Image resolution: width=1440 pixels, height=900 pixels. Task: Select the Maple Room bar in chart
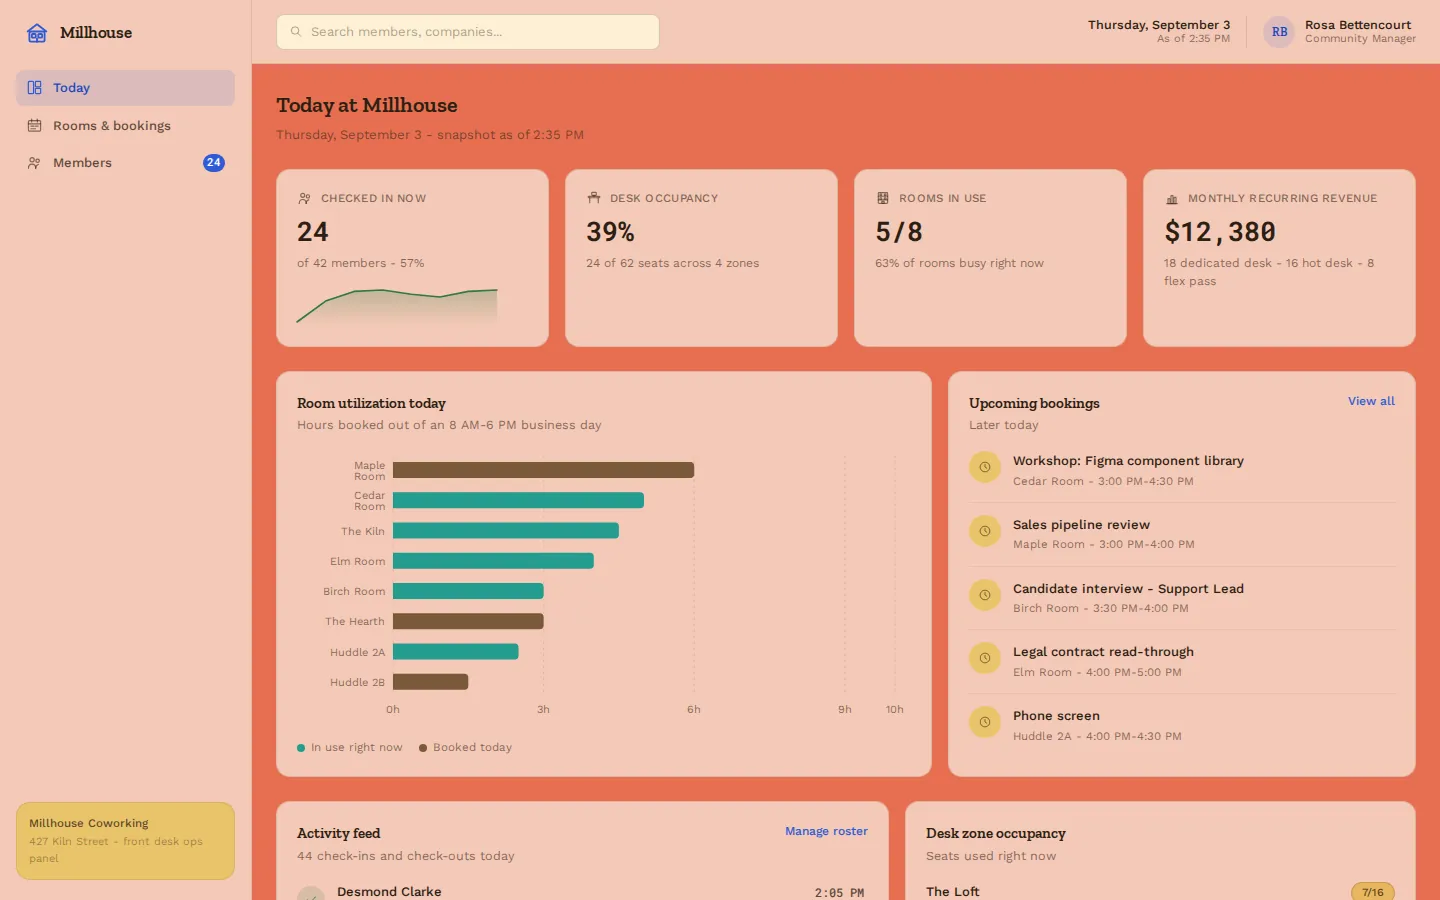point(543,470)
